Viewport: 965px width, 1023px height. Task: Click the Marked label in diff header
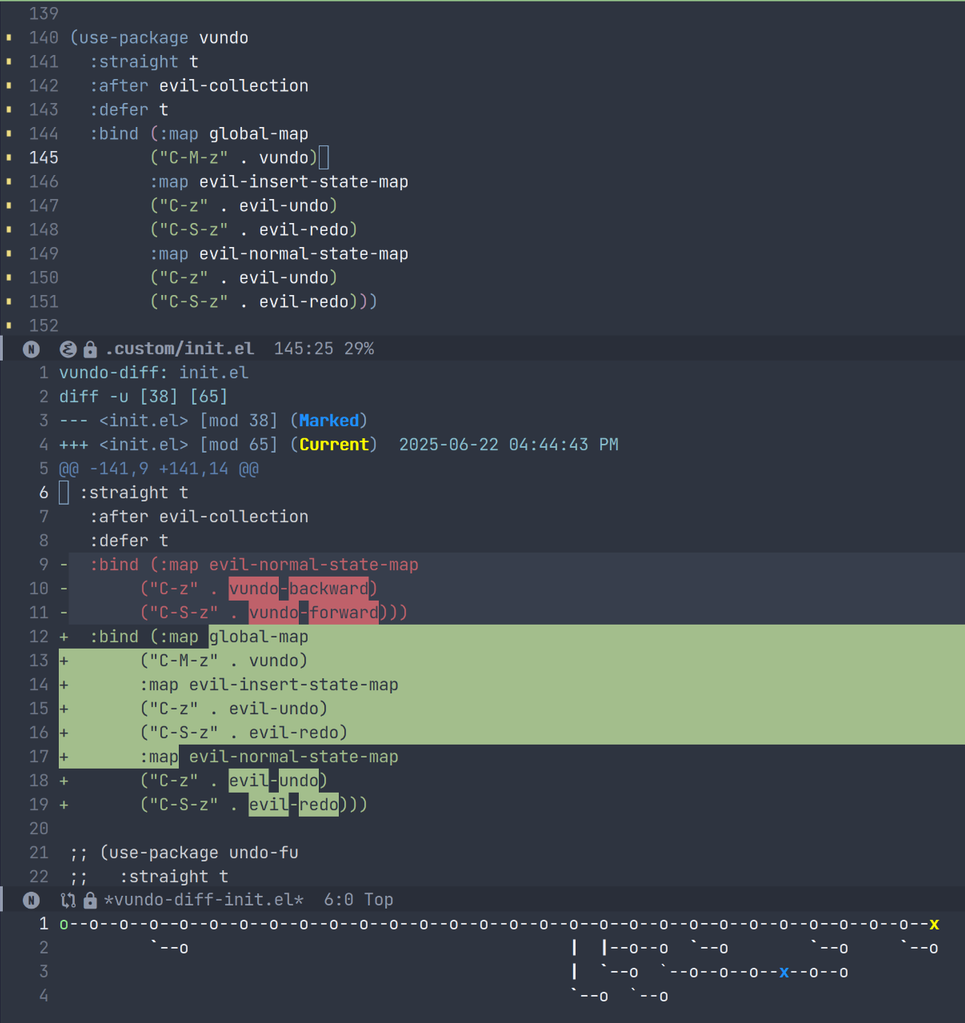click(329, 421)
